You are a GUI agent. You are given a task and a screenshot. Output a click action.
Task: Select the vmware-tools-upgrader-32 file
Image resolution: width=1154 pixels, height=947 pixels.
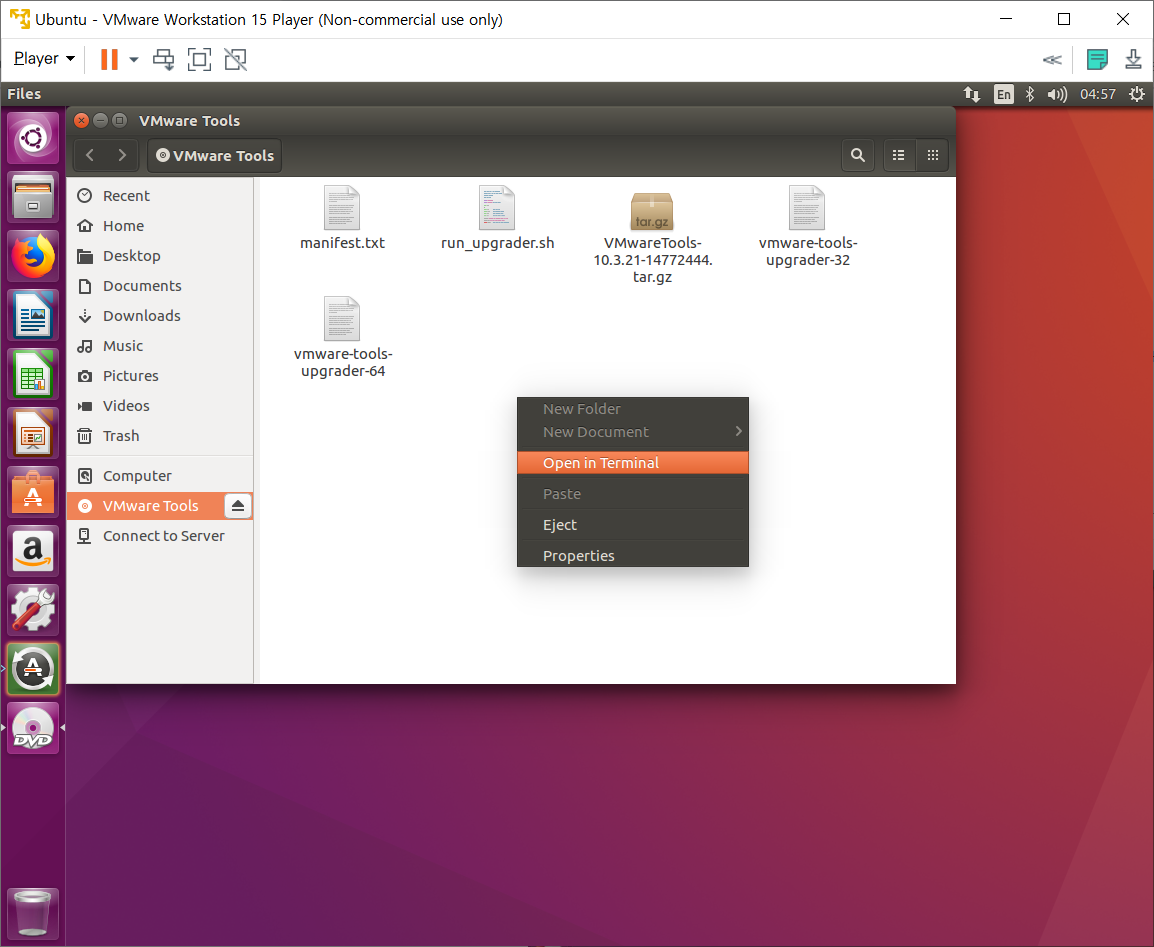tap(807, 227)
